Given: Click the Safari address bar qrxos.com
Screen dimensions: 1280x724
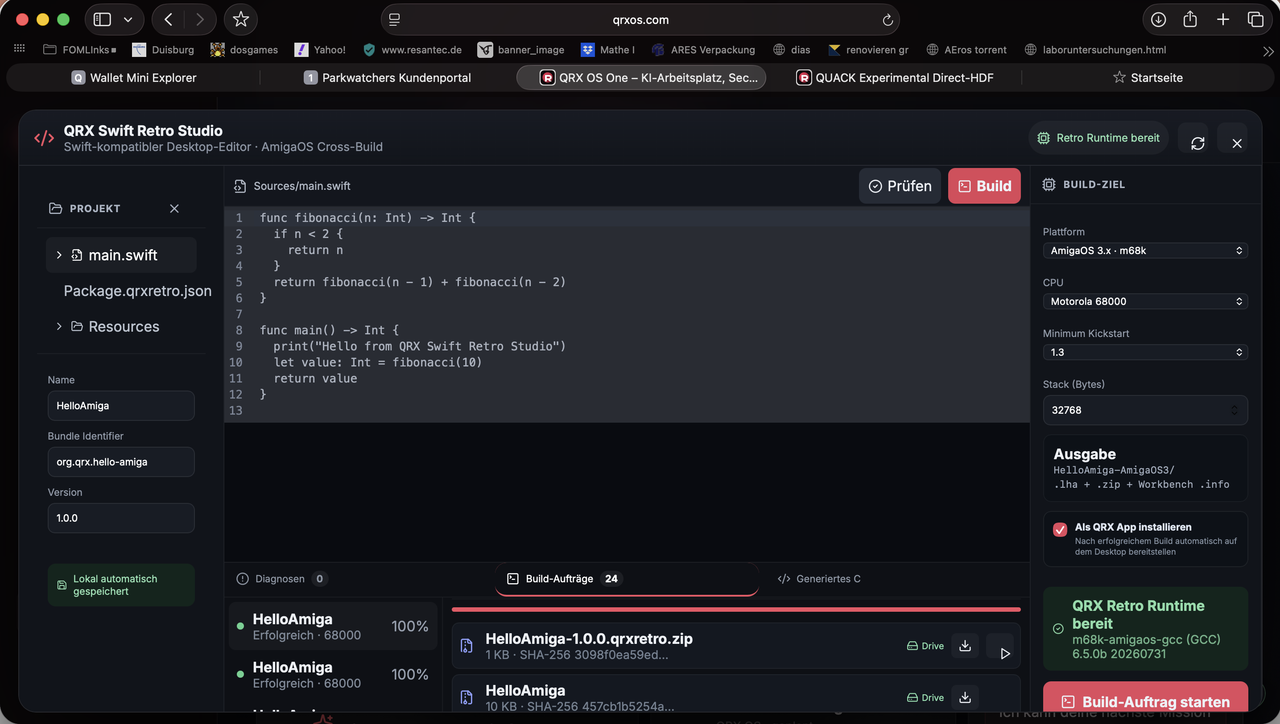Looking at the screenshot, I should pyautogui.click(x=640, y=20).
